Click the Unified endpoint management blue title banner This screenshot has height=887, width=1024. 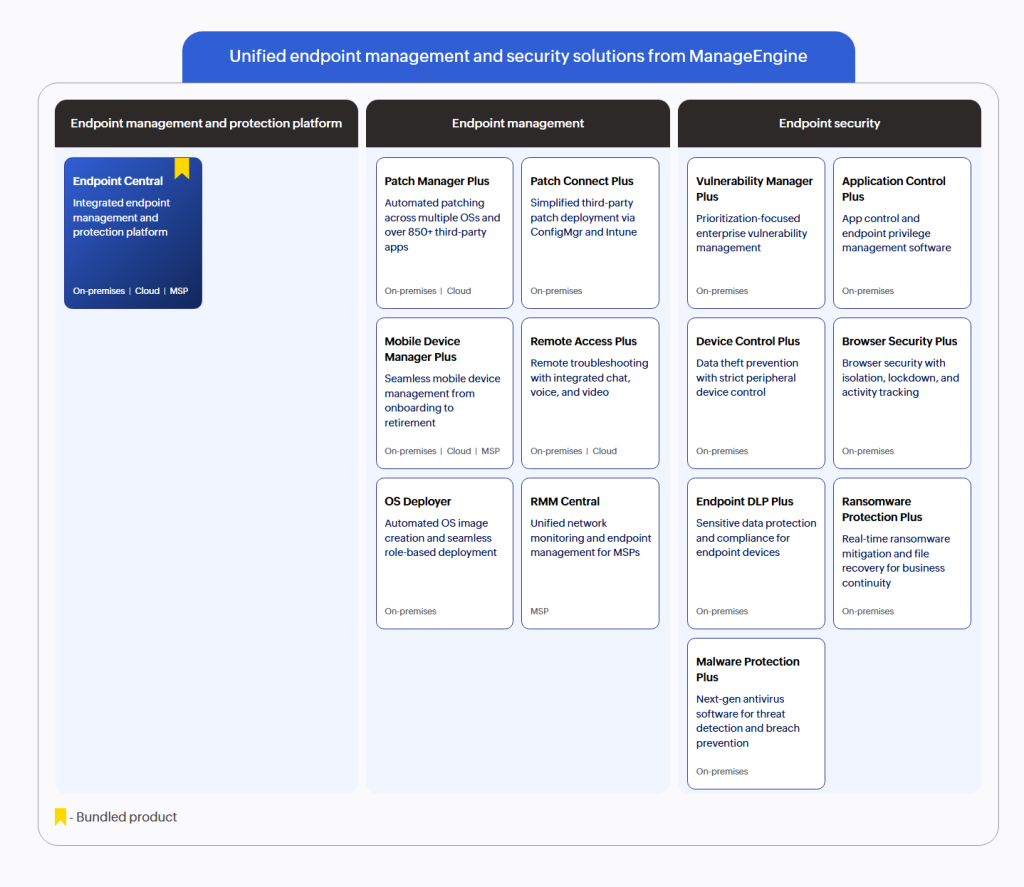[519, 57]
